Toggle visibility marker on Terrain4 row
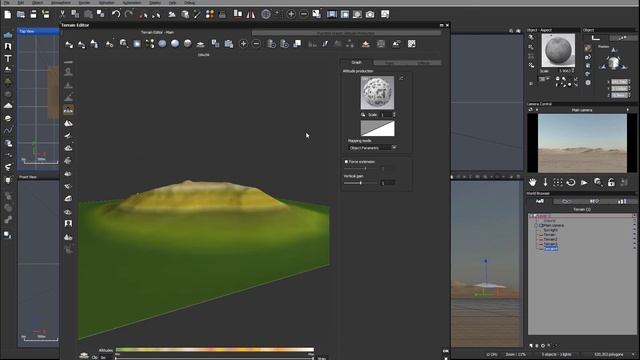Screen dimensions: 640x360 coord(634,248)
